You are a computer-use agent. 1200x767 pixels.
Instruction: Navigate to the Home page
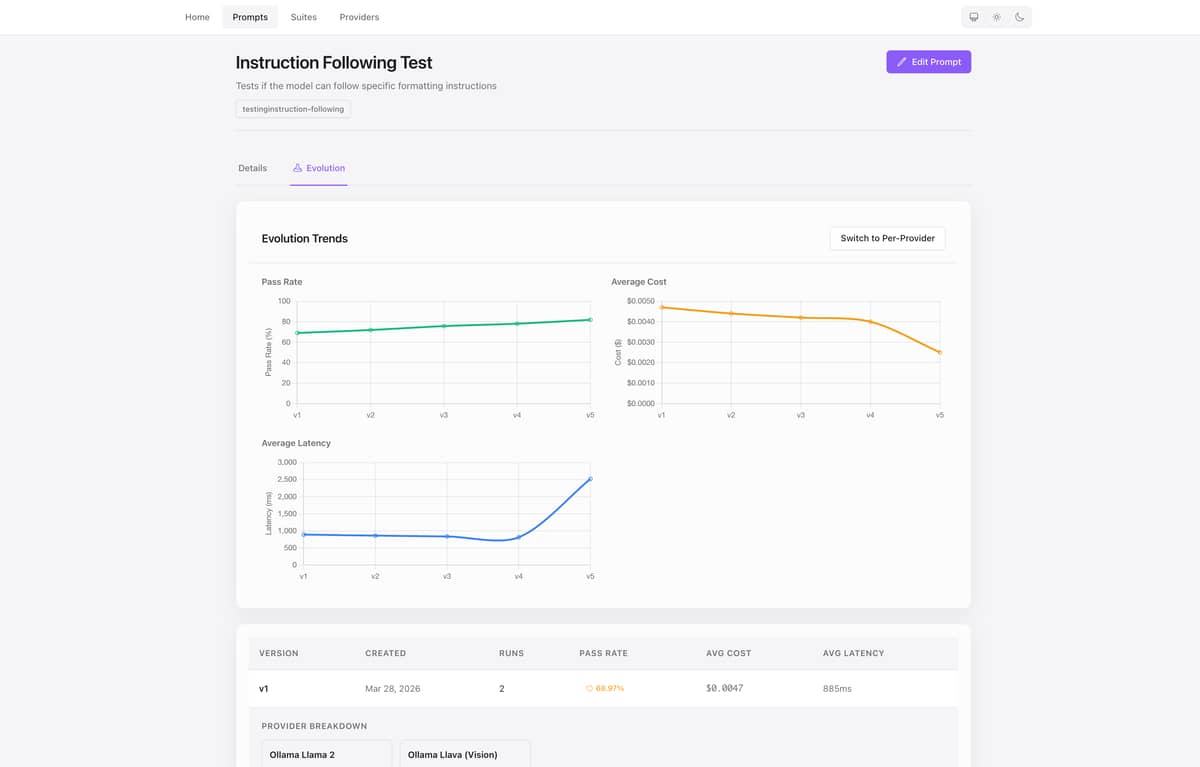[x=197, y=17]
